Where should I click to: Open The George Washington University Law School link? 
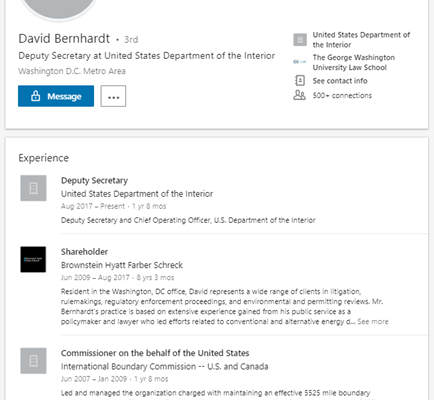click(354, 62)
